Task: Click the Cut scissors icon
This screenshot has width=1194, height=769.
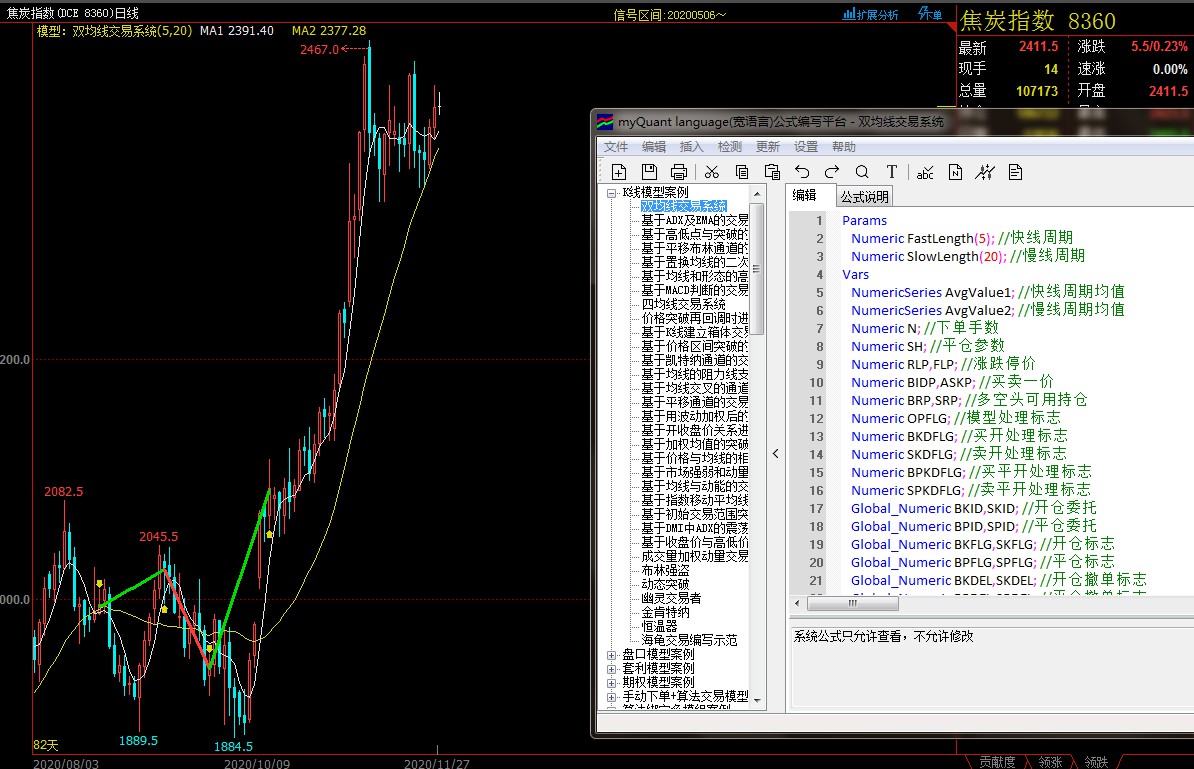Action: tap(712, 172)
